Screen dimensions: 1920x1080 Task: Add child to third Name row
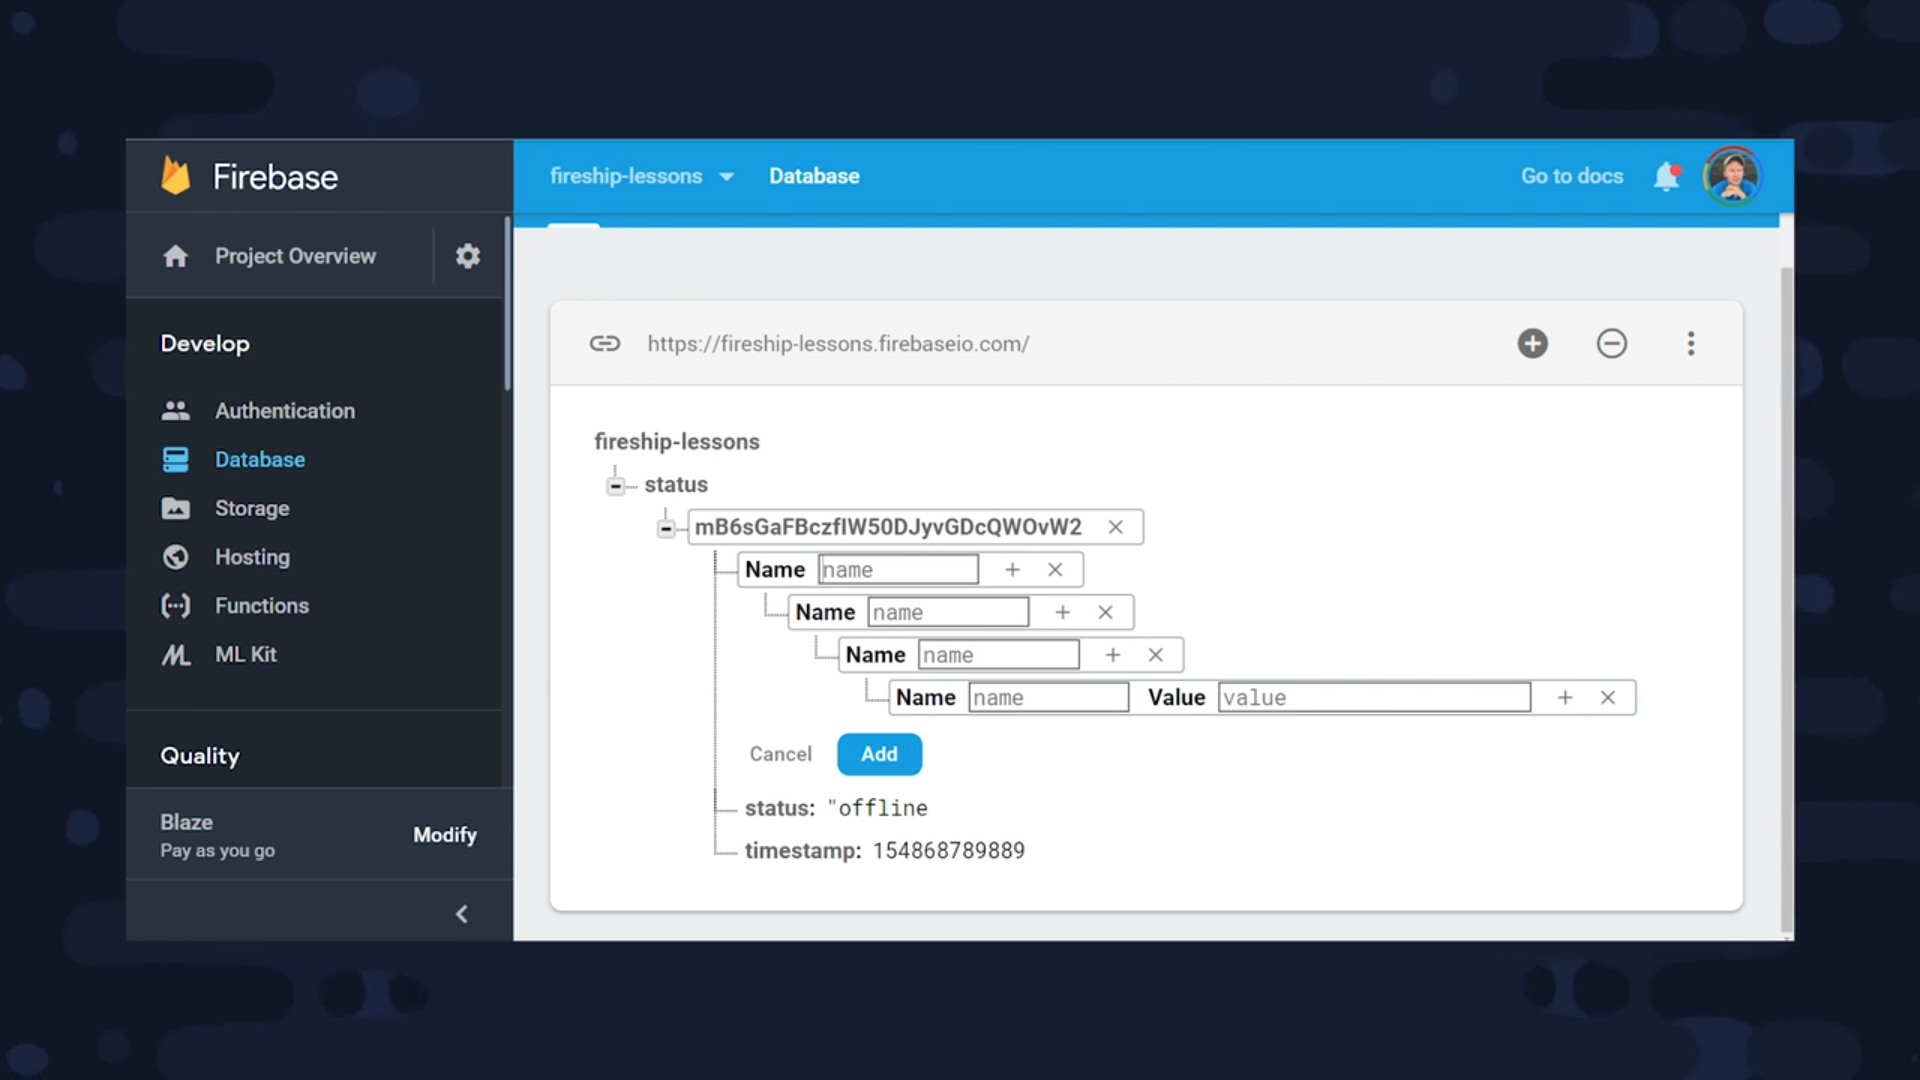pyautogui.click(x=1113, y=655)
